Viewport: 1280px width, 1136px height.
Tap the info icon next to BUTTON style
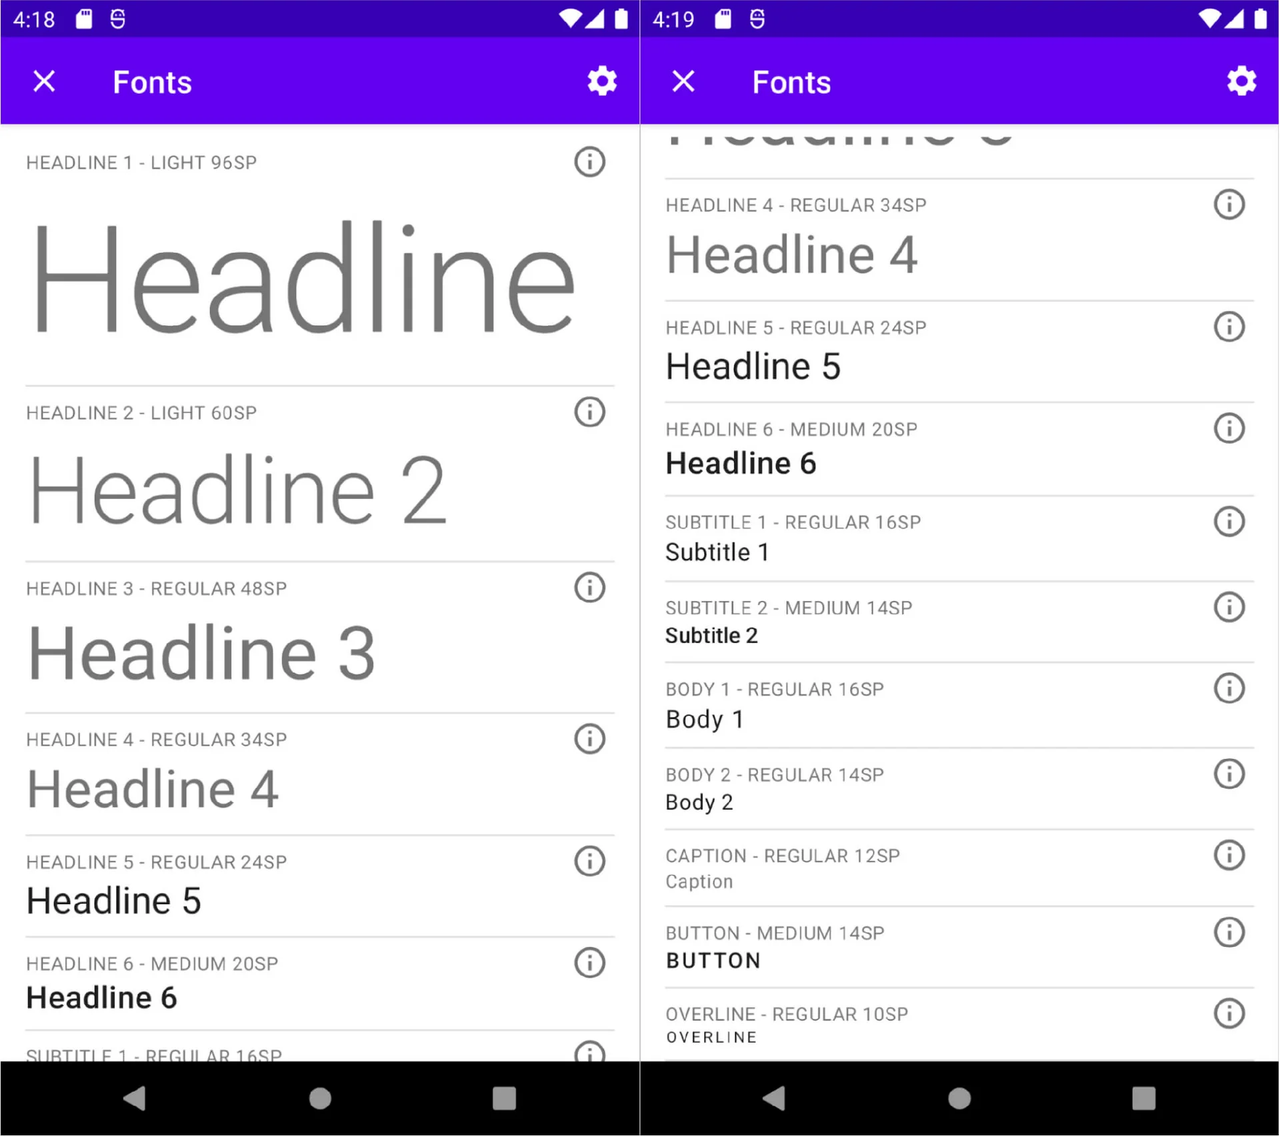click(1230, 932)
